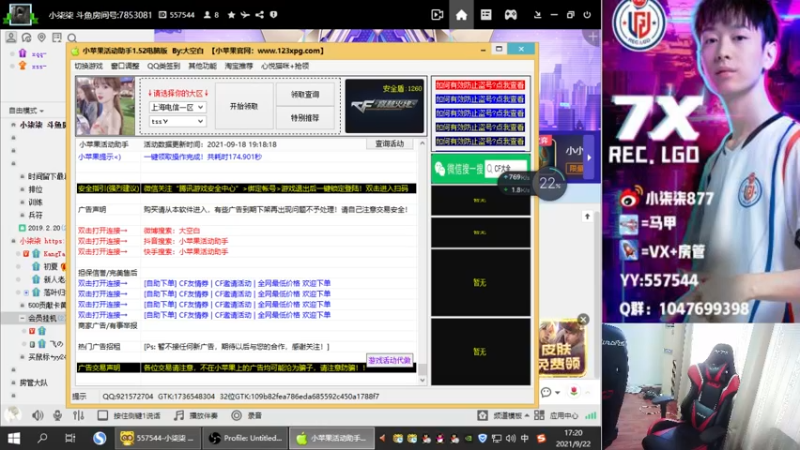Click the girl portrait thumbnail in helper window
The width and height of the screenshot is (800, 450).
106,106
